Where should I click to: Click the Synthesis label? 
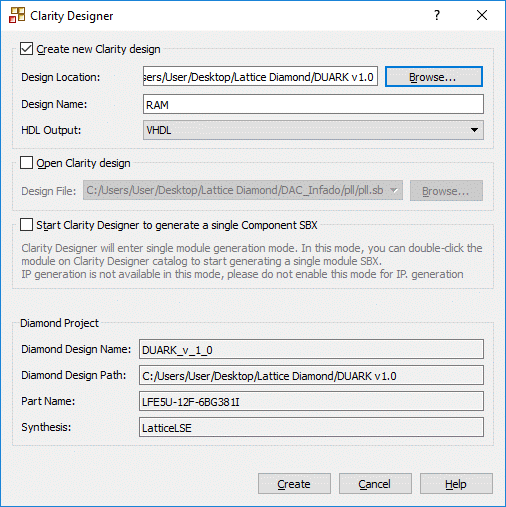click(x=46, y=427)
